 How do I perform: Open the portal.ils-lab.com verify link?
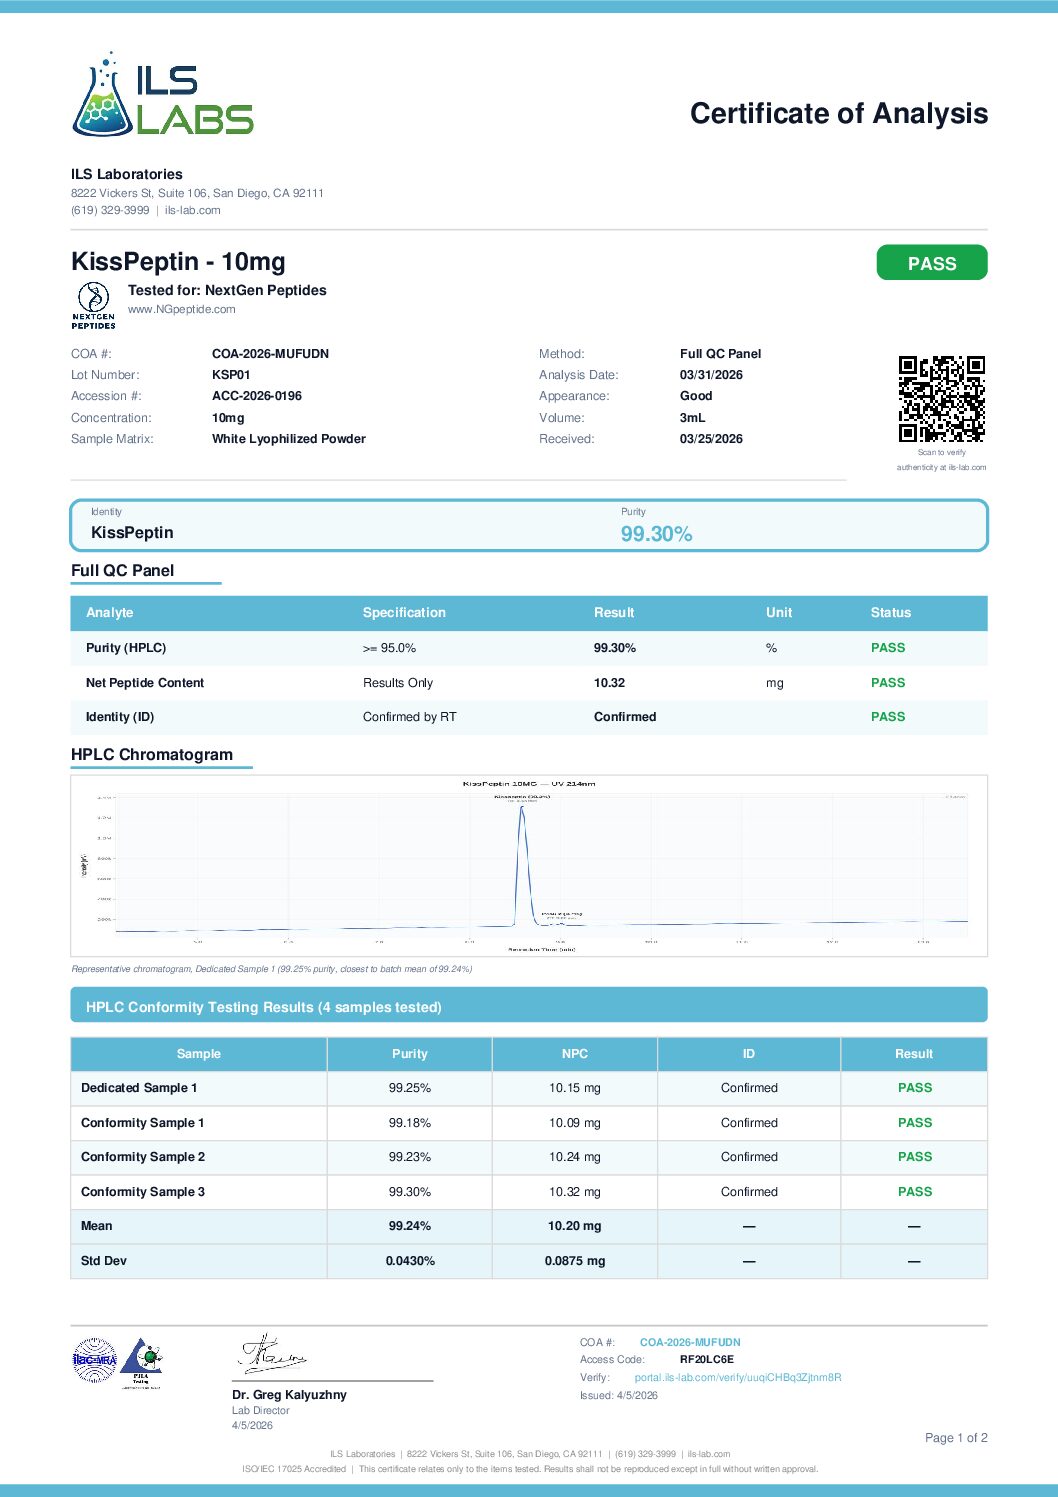(738, 1377)
